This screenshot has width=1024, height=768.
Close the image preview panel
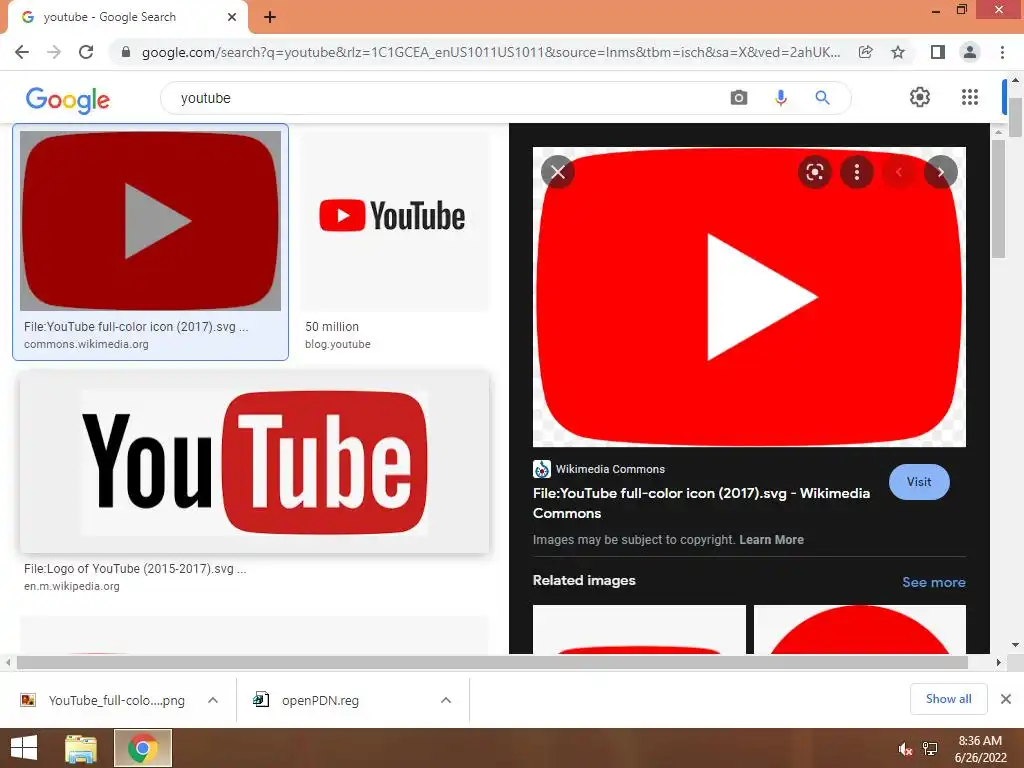pos(558,172)
